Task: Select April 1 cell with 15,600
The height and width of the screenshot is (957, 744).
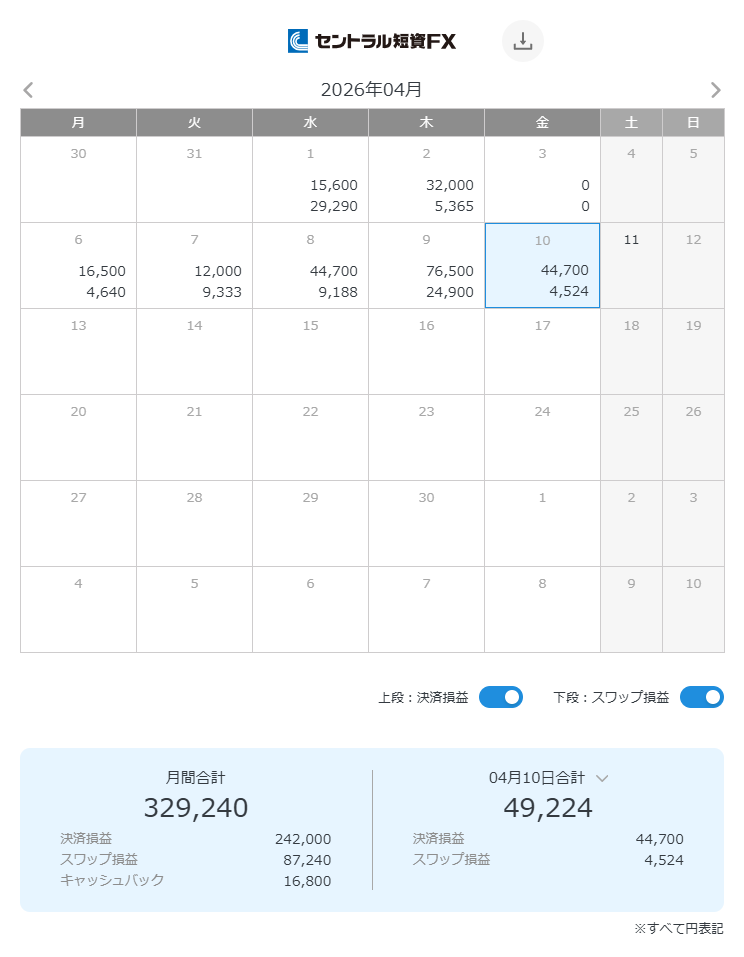Action: [x=310, y=180]
